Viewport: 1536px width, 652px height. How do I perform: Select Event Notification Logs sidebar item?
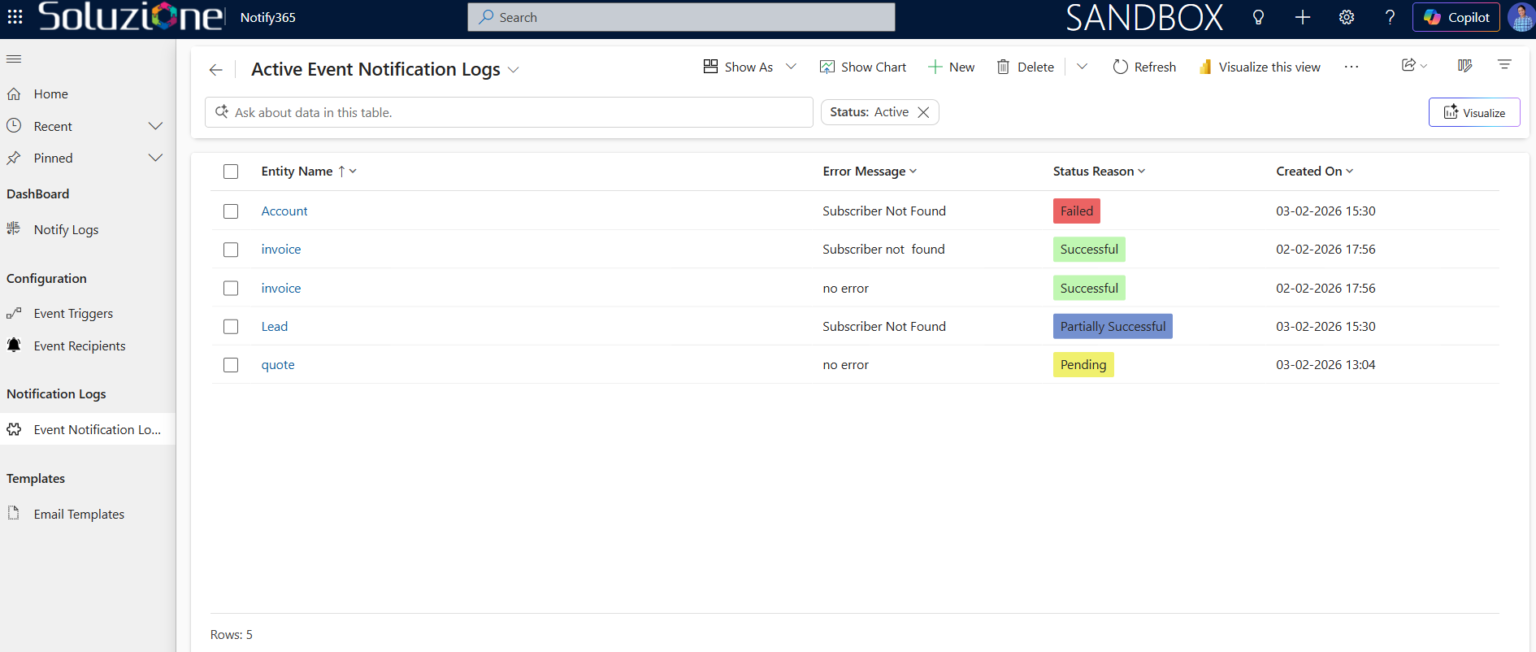[88, 429]
